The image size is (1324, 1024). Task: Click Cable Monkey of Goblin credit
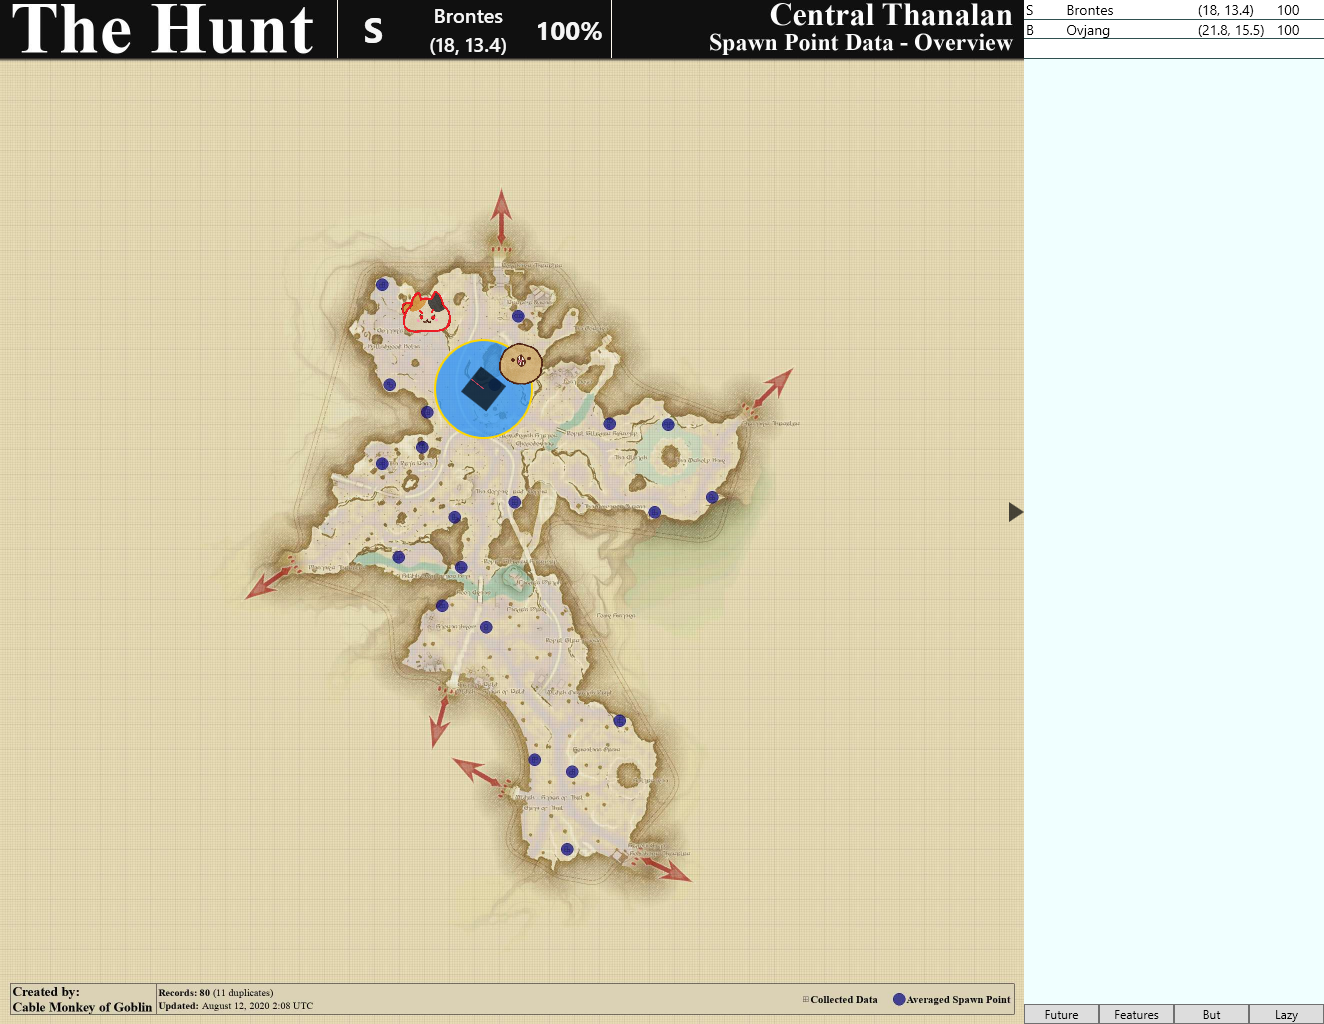point(82,1007)
